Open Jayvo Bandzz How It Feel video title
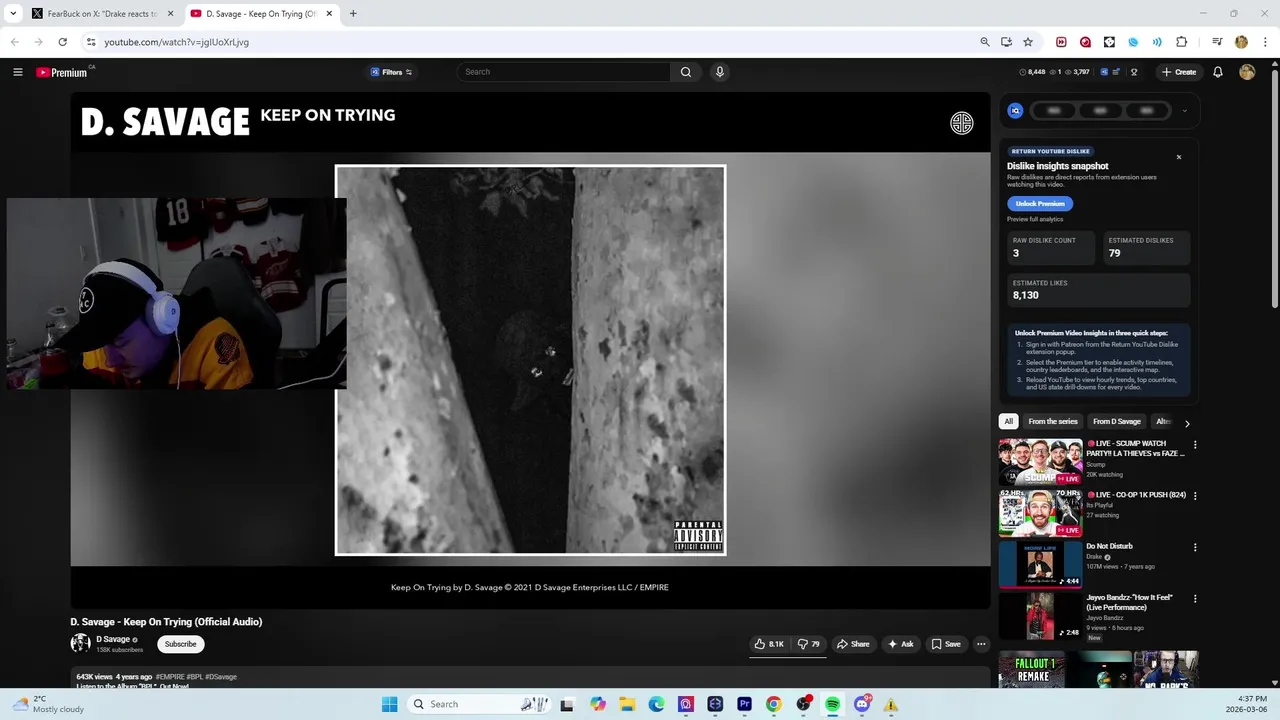Viewport: 1280px width, 720px height. (1129, 602)
